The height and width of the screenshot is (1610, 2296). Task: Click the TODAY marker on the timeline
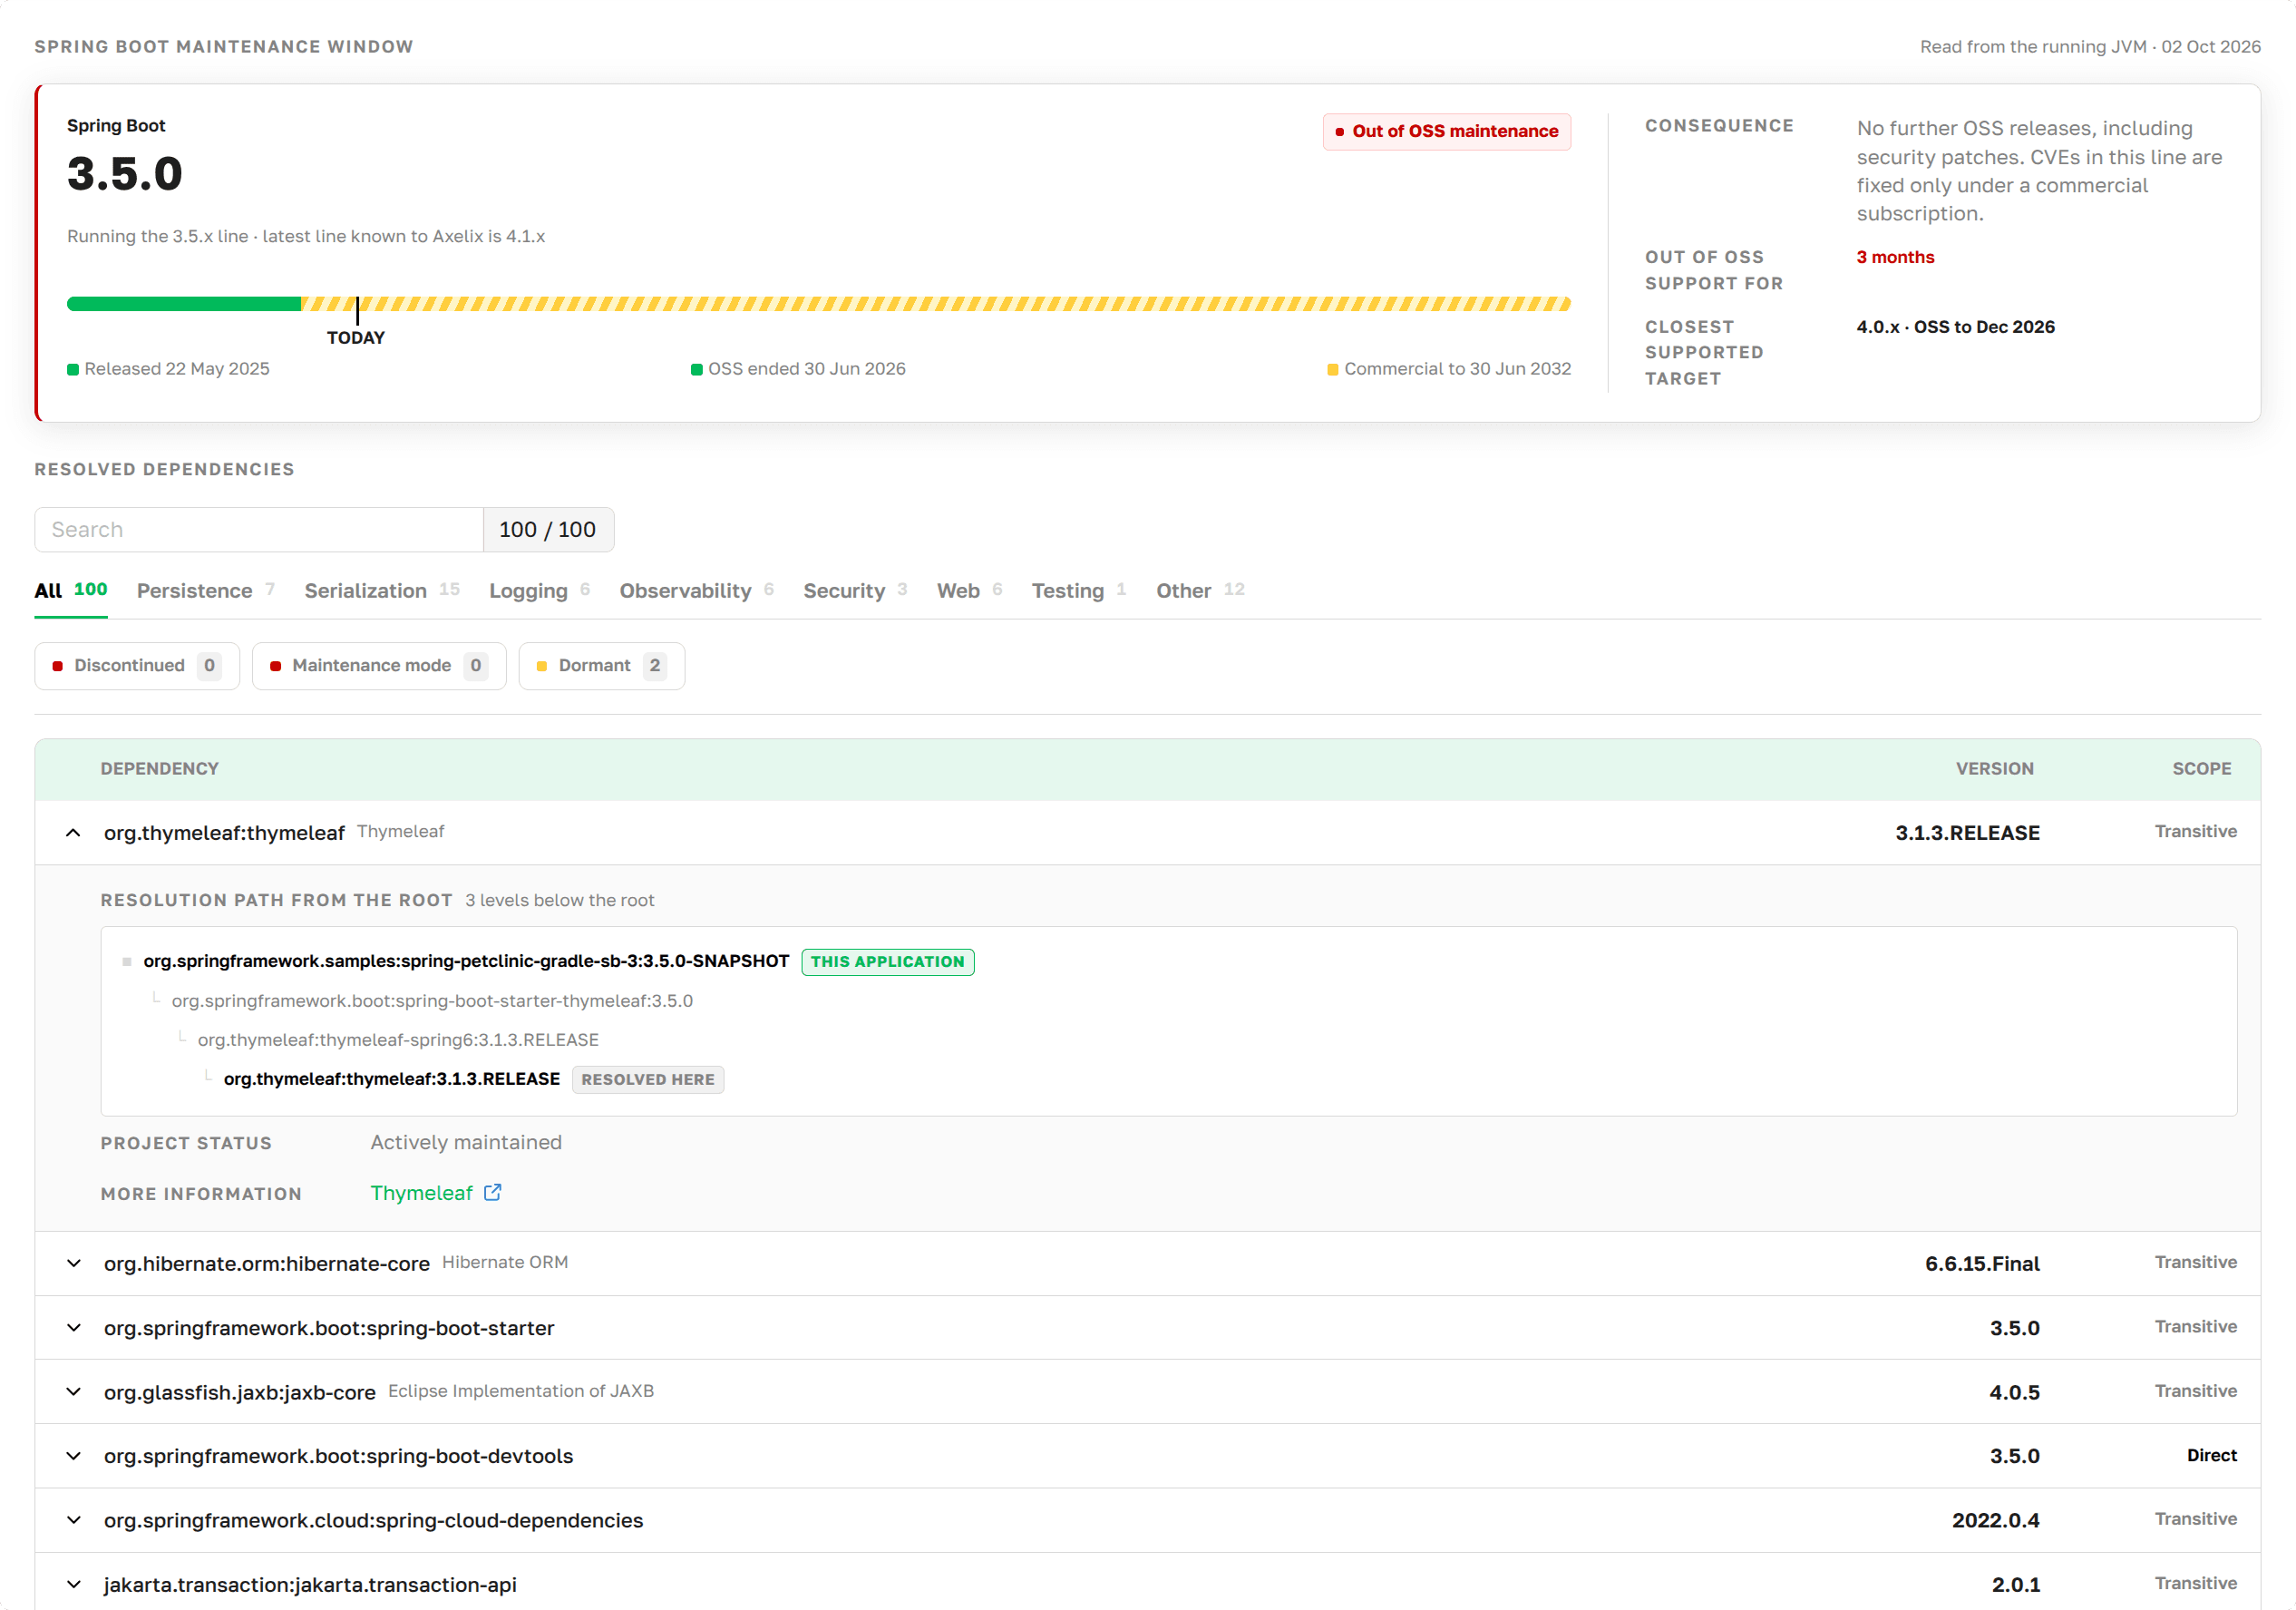pyautogui.click(x=356, y=337)
